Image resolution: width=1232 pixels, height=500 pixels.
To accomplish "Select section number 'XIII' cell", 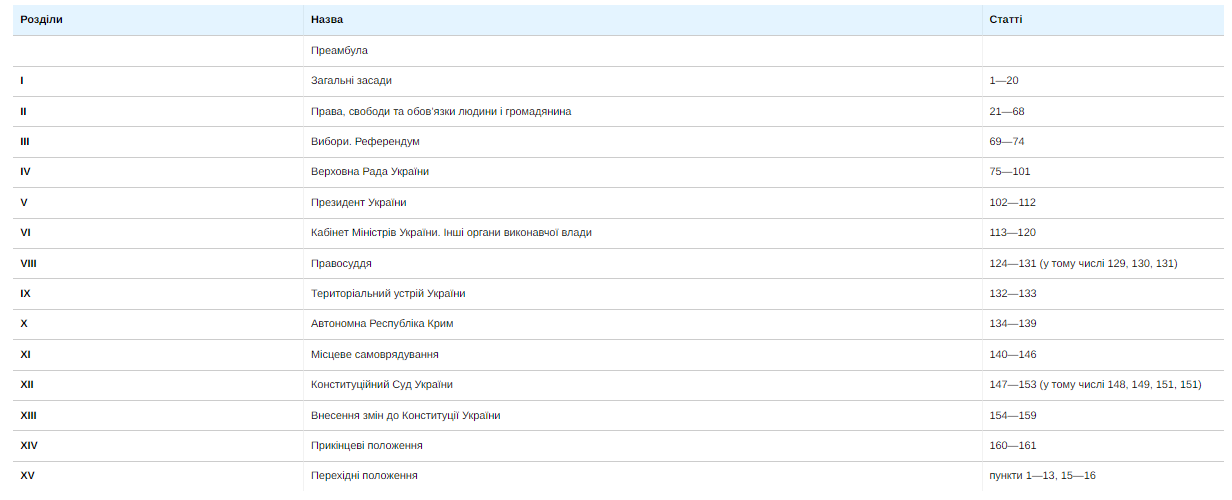I will click(158, 416).
